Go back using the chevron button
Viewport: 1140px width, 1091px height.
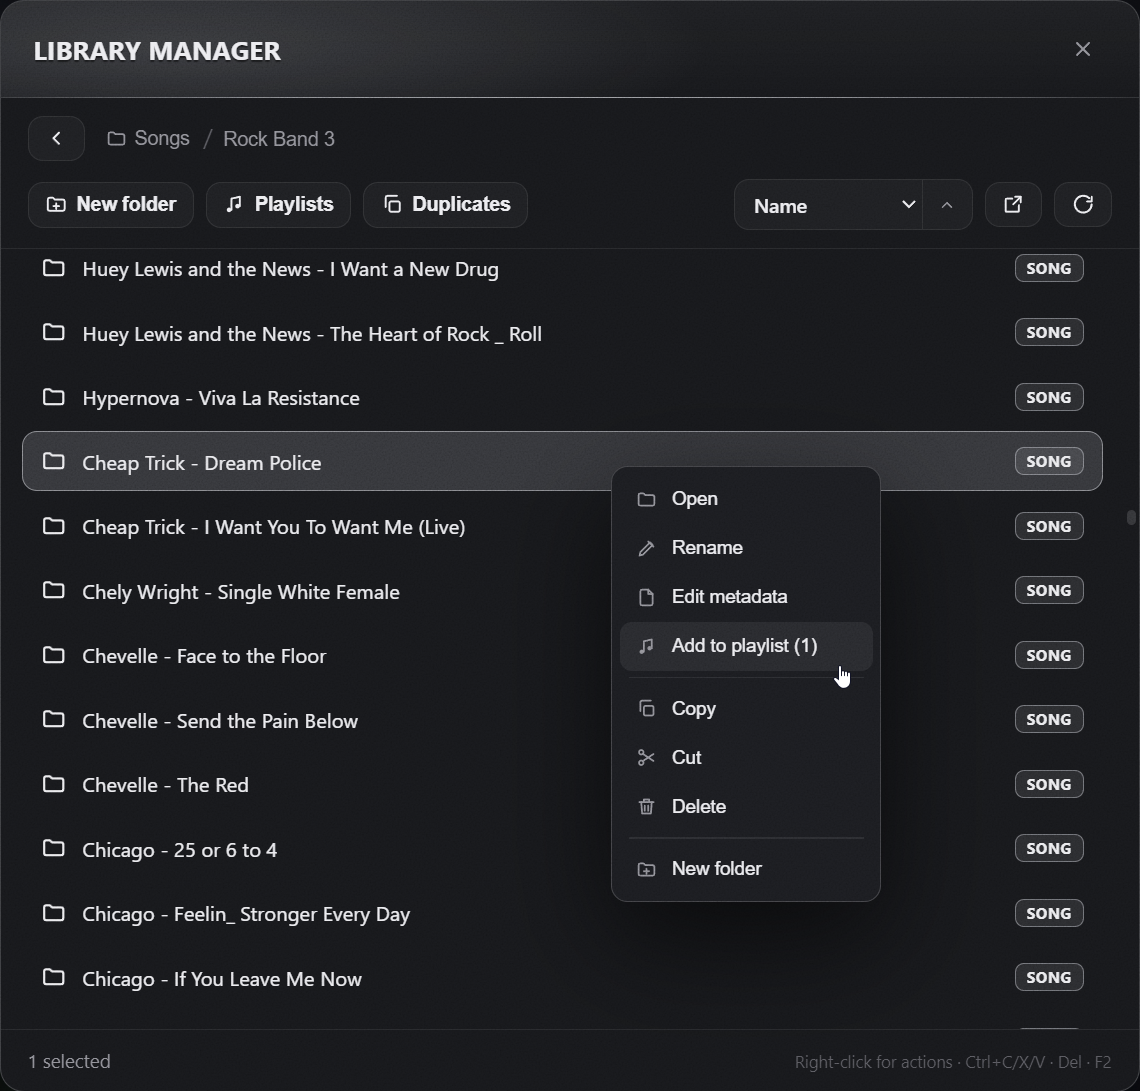(x=56, y=138)
